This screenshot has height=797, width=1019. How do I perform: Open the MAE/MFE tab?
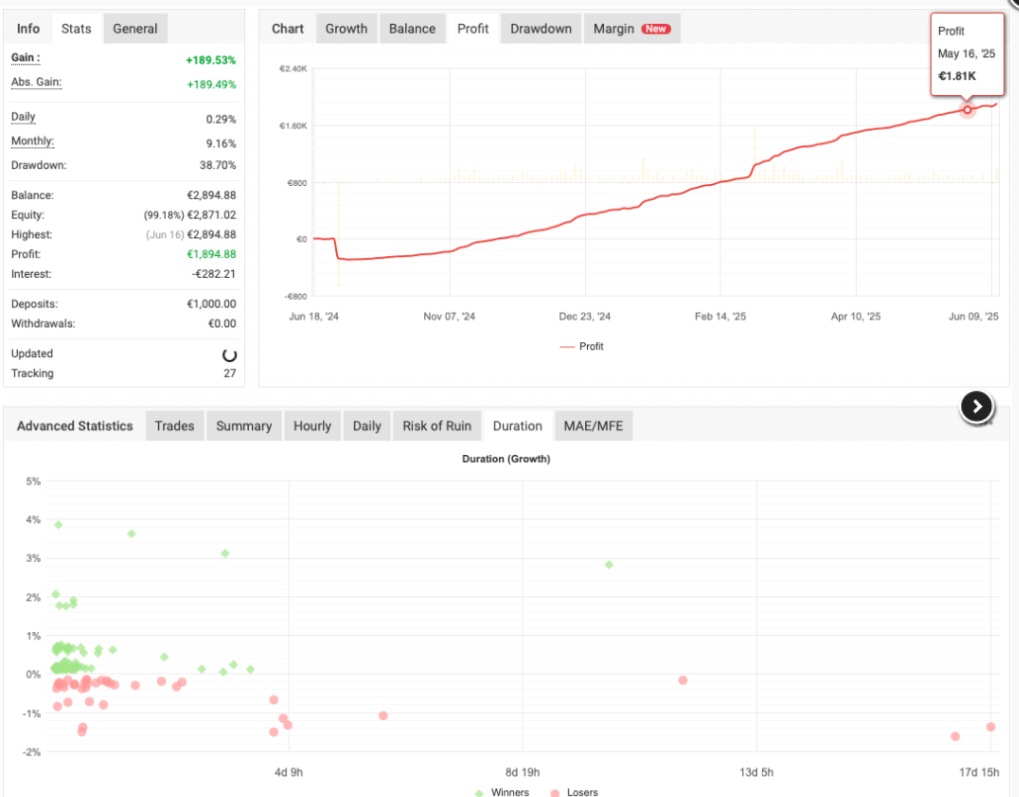pos(592,425)
